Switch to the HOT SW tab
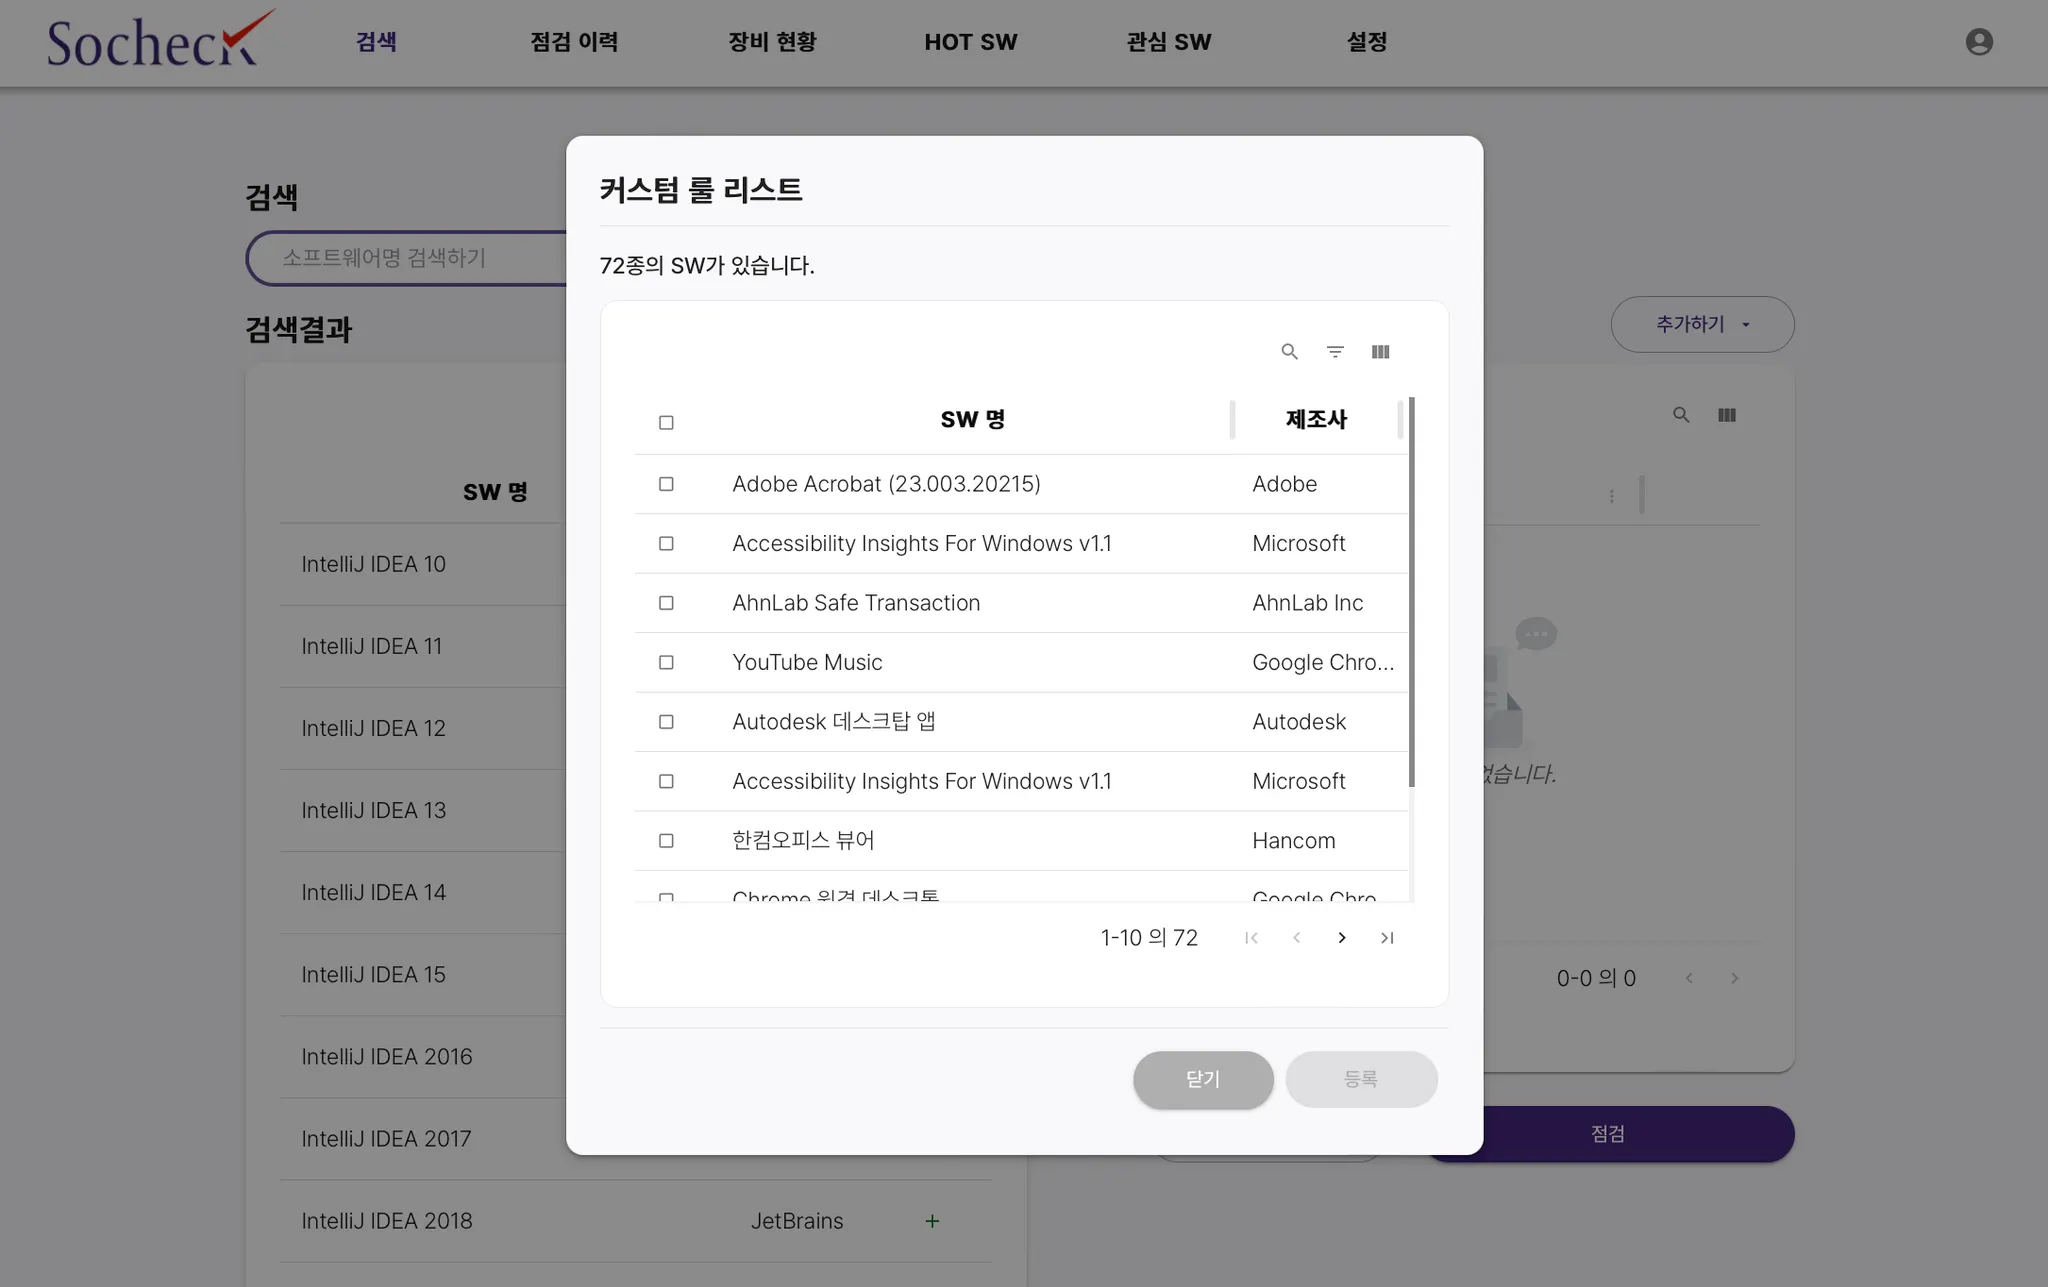 click(x=970, y=42)
